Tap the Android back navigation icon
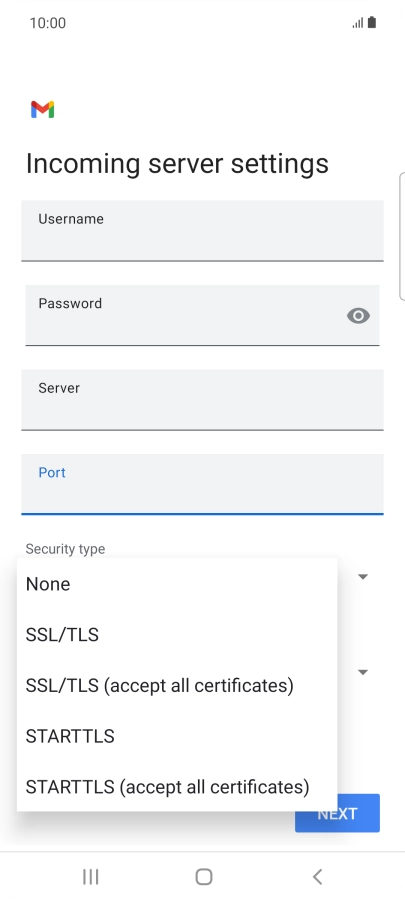The width and height of the screenshot is (405, 902). [317, 877]
